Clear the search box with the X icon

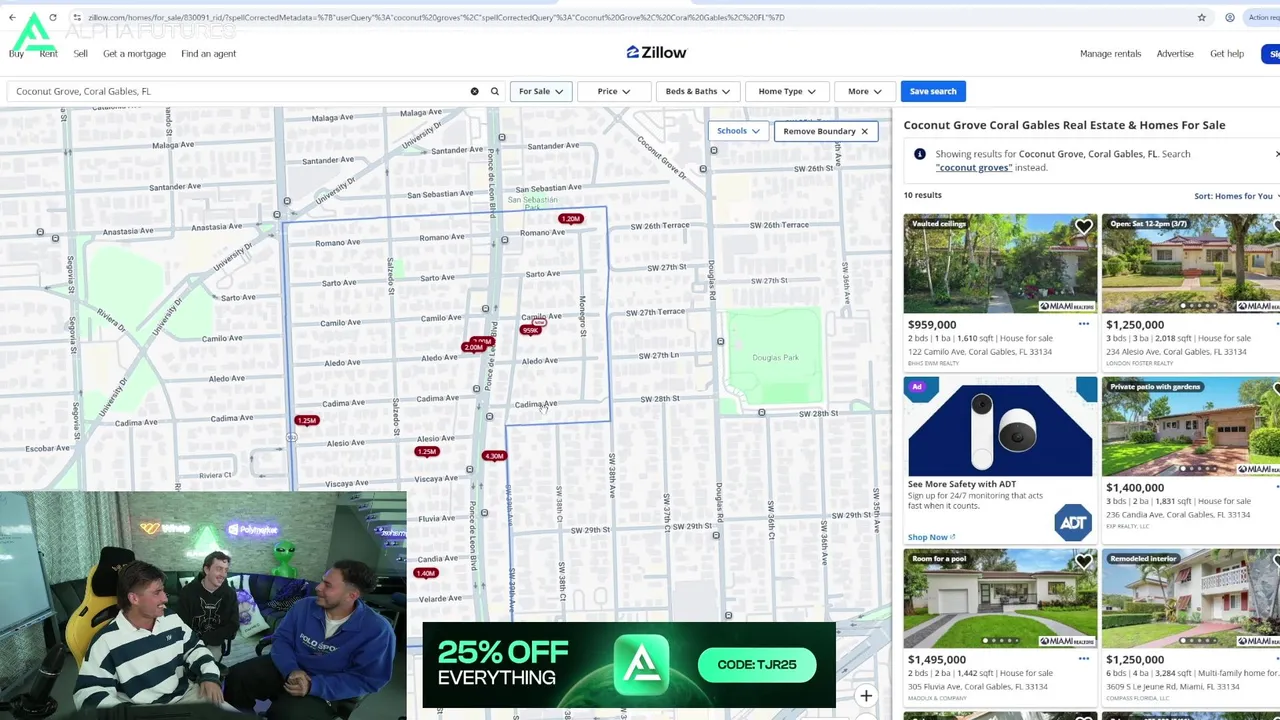click(474, 91)
